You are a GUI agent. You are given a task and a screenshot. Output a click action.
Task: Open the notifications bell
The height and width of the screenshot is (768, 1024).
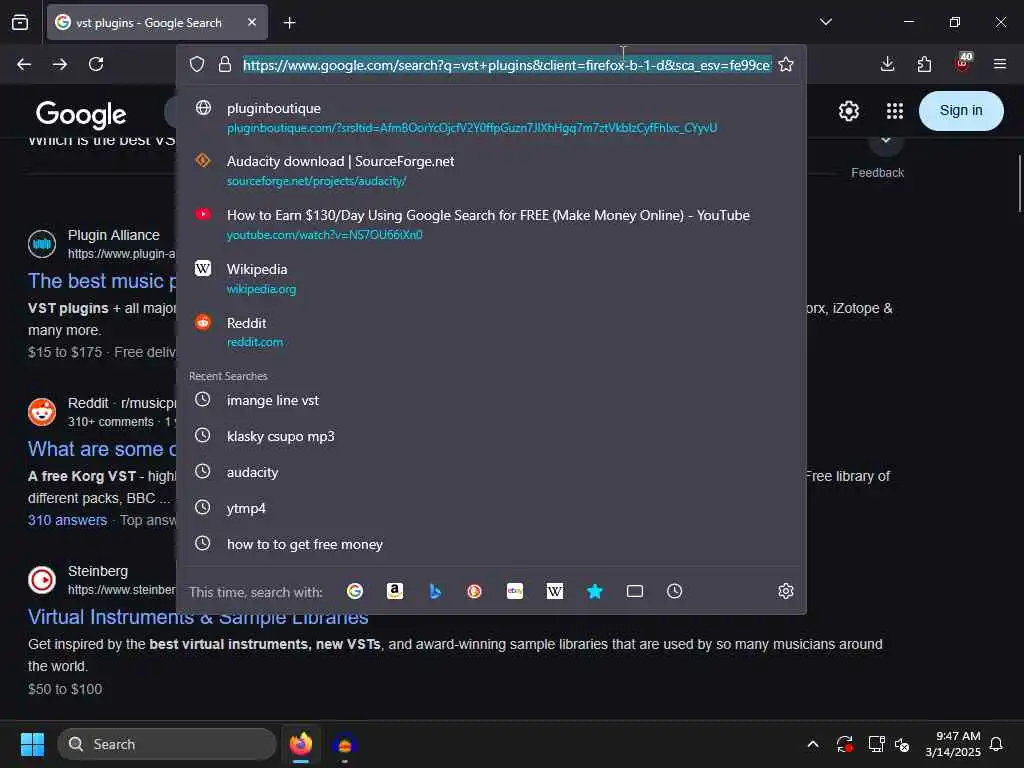(x=996, y=744)
